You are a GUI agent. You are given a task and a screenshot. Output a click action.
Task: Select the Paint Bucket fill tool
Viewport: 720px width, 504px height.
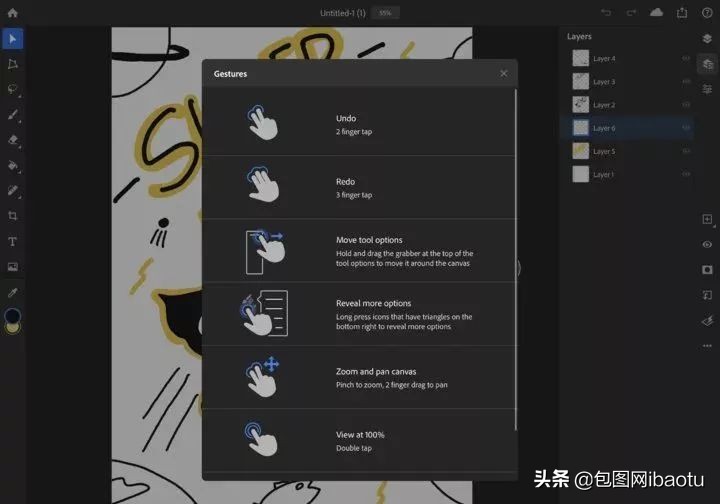[x=12, y=165]
